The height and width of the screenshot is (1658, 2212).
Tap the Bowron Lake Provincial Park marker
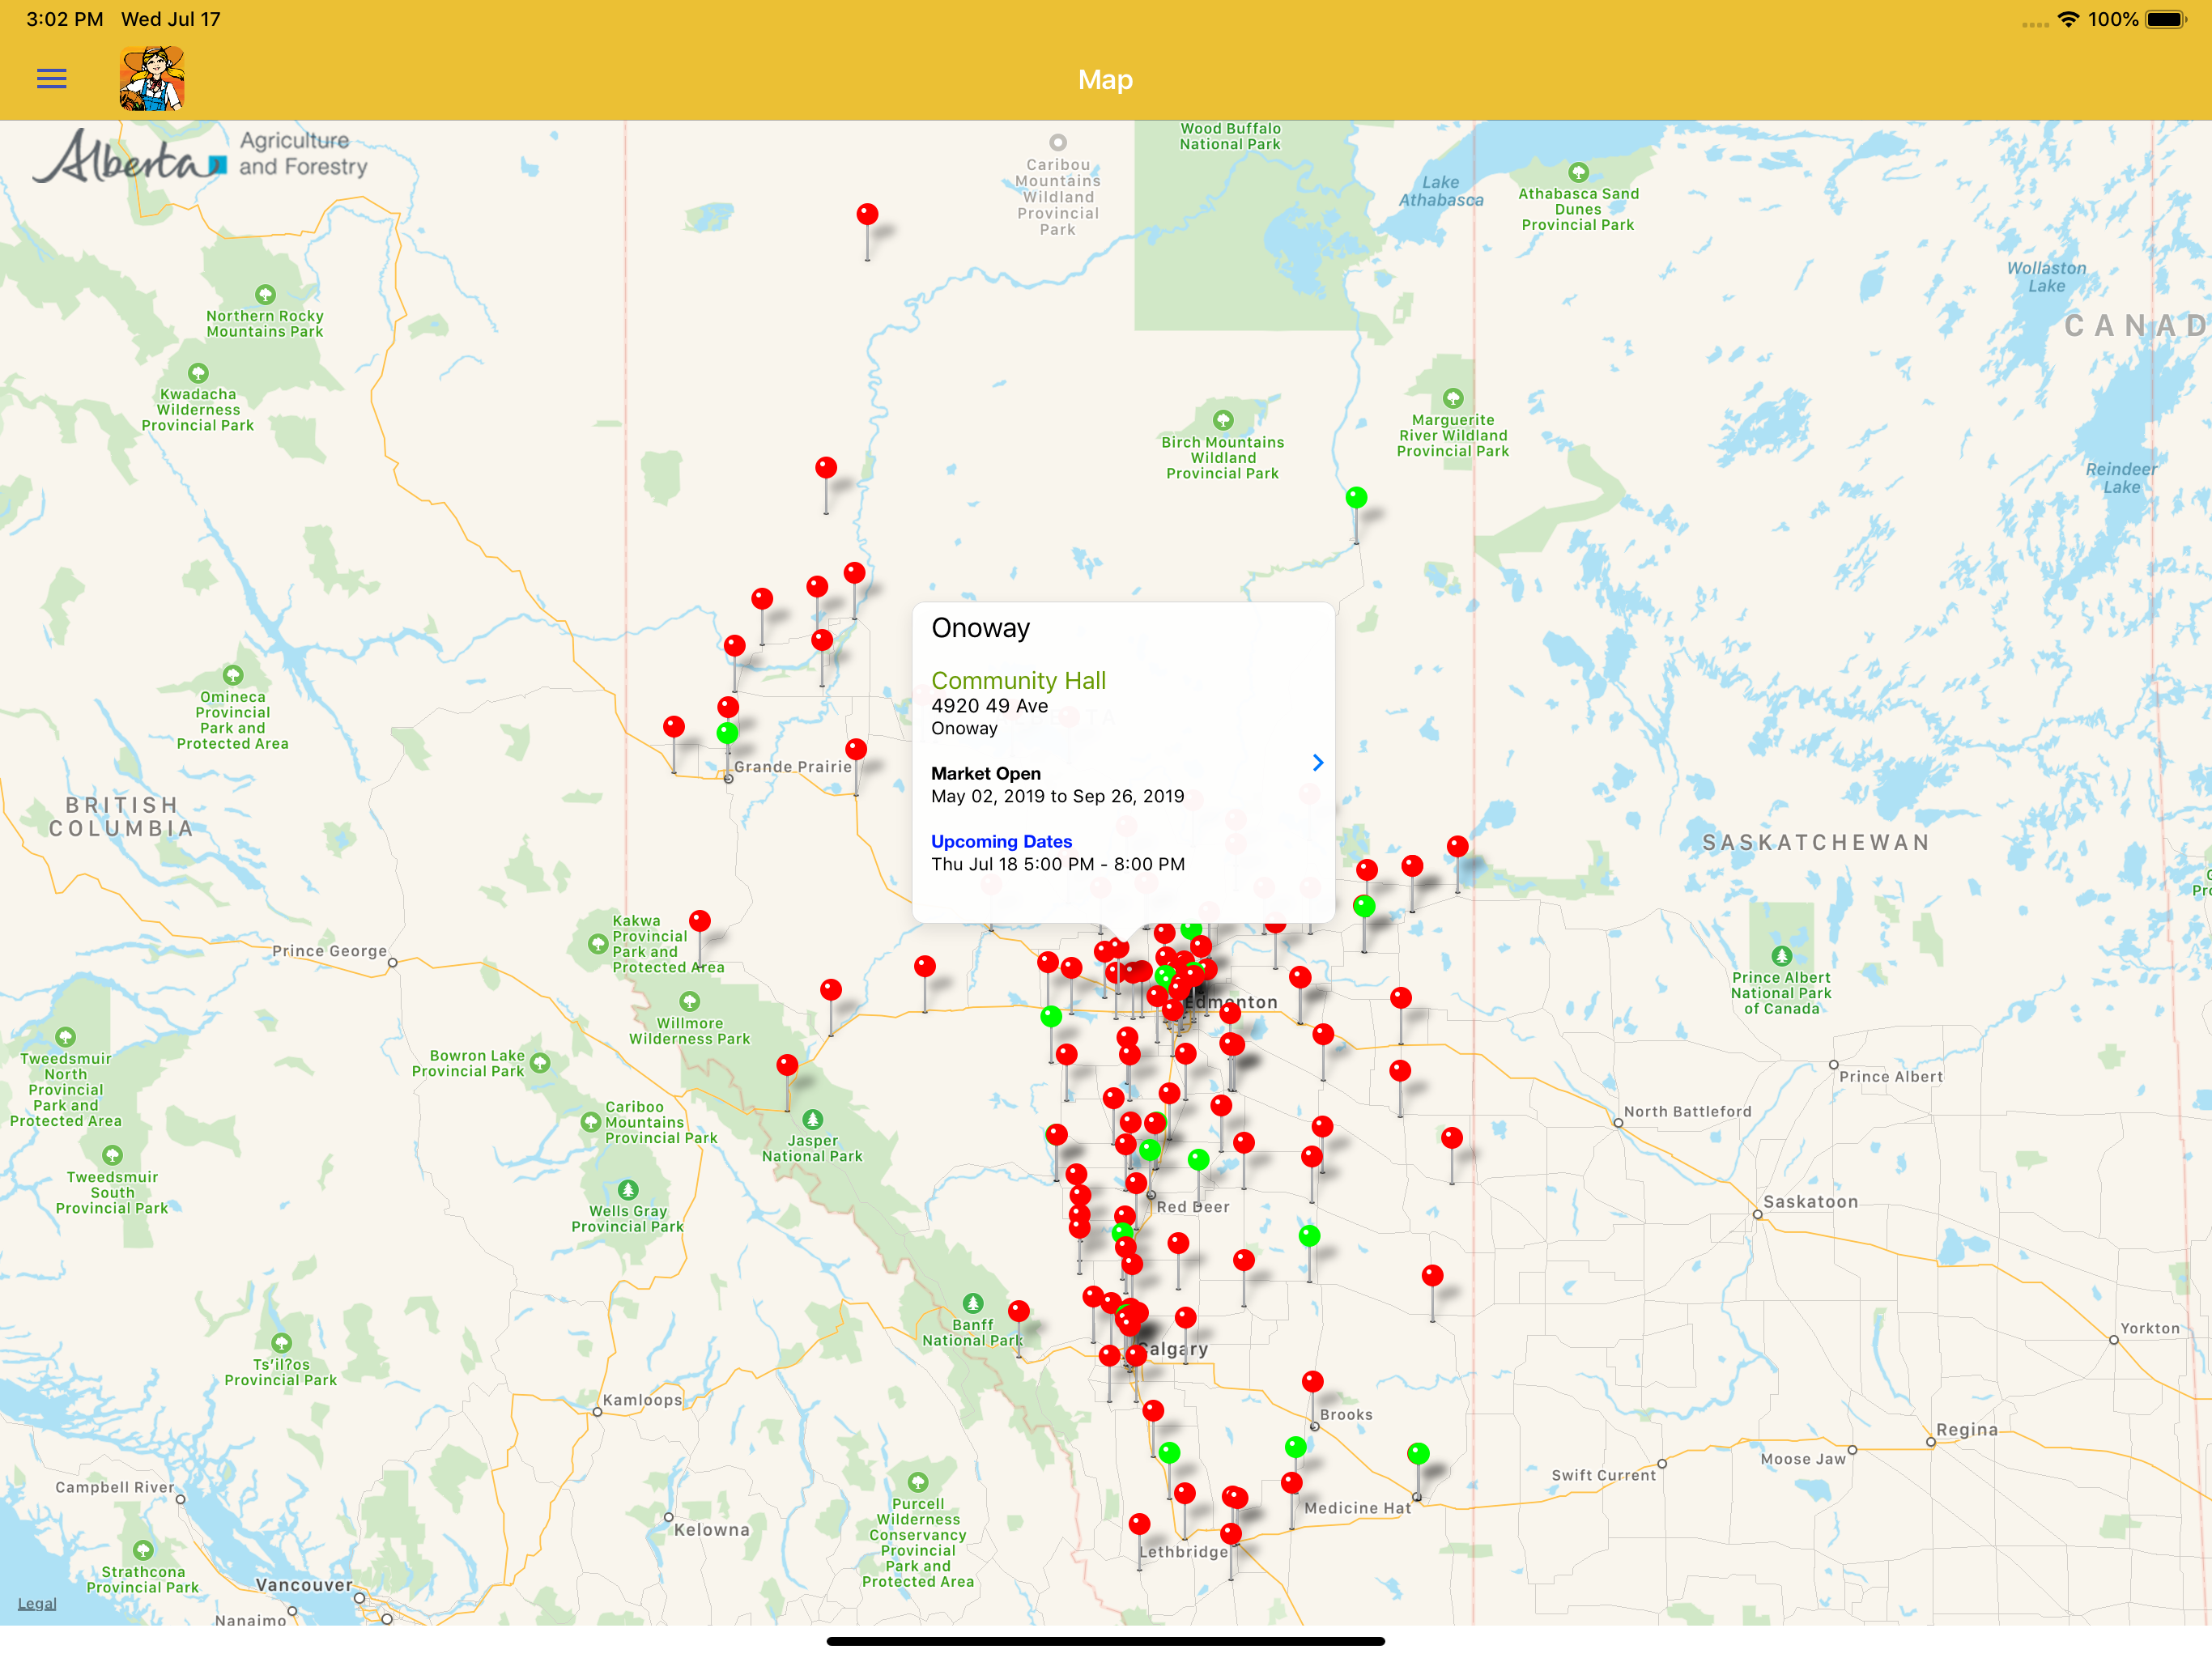[540, 1063]
